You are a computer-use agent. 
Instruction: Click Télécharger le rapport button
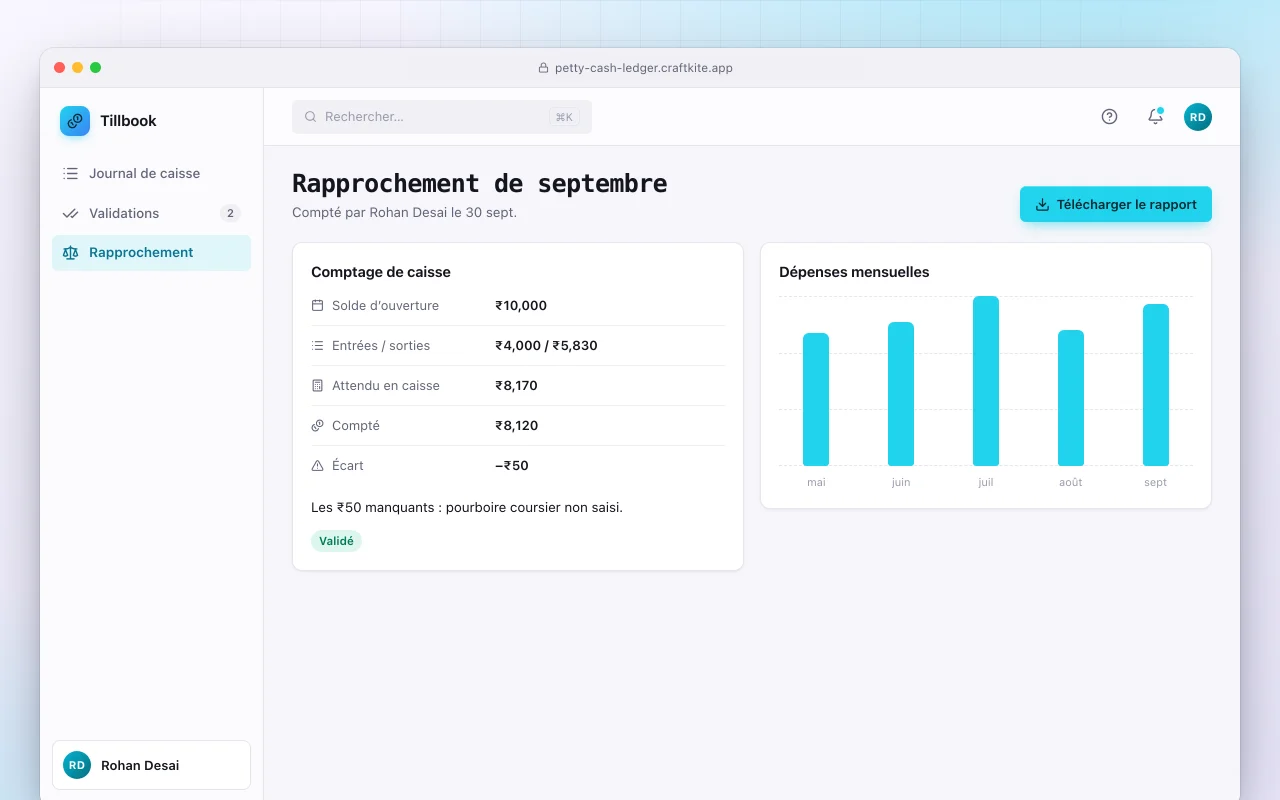point(1116,204)
